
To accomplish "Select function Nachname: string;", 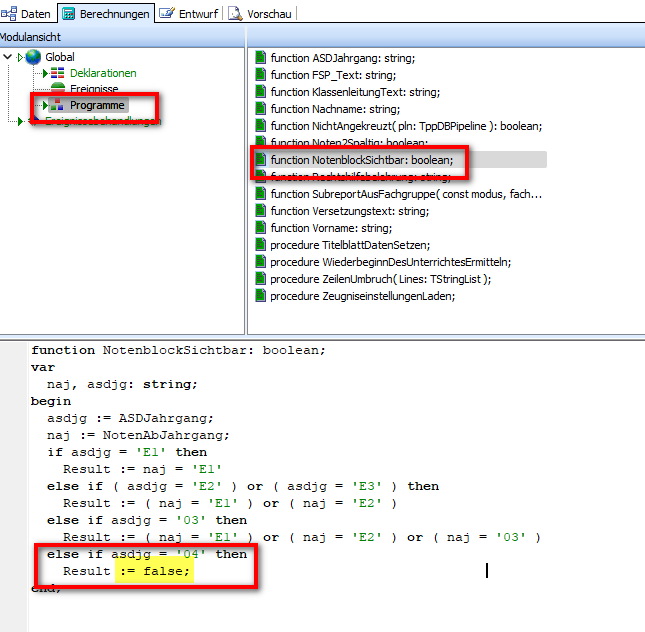I will click(x=335, y=109).
